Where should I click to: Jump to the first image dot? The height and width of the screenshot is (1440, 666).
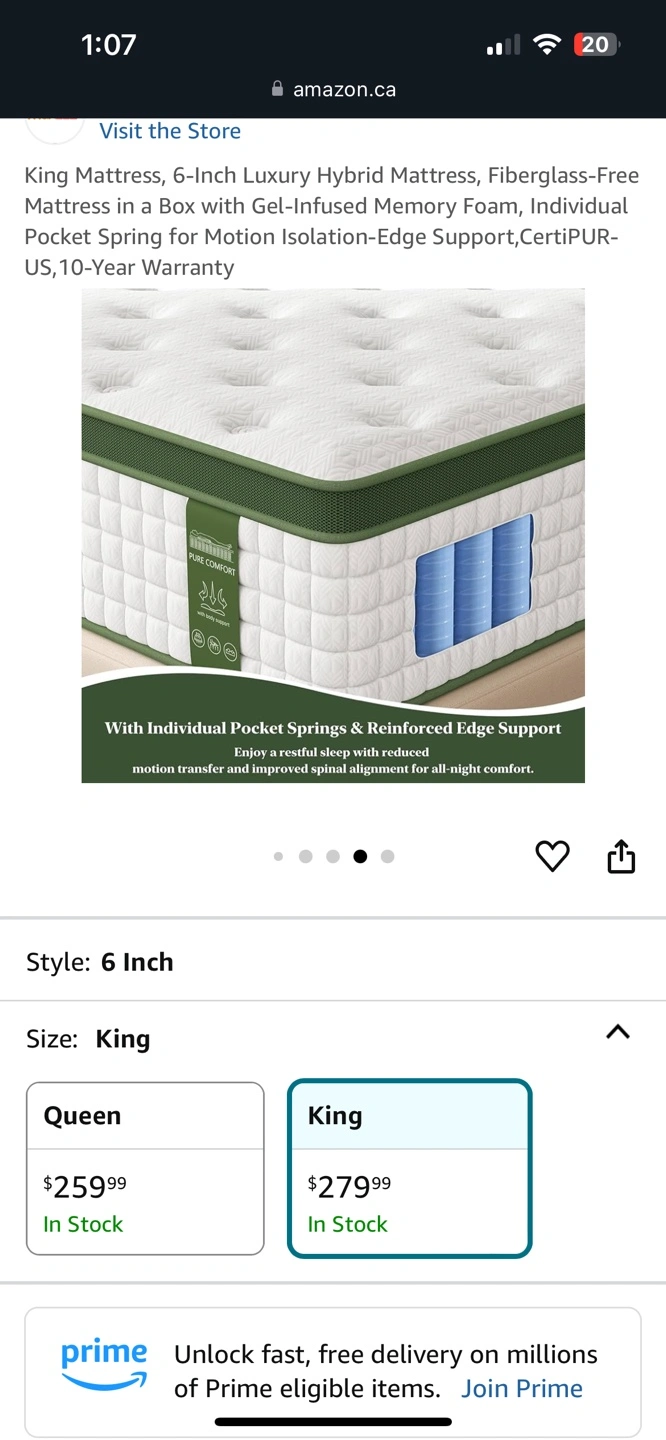(278, 856)
